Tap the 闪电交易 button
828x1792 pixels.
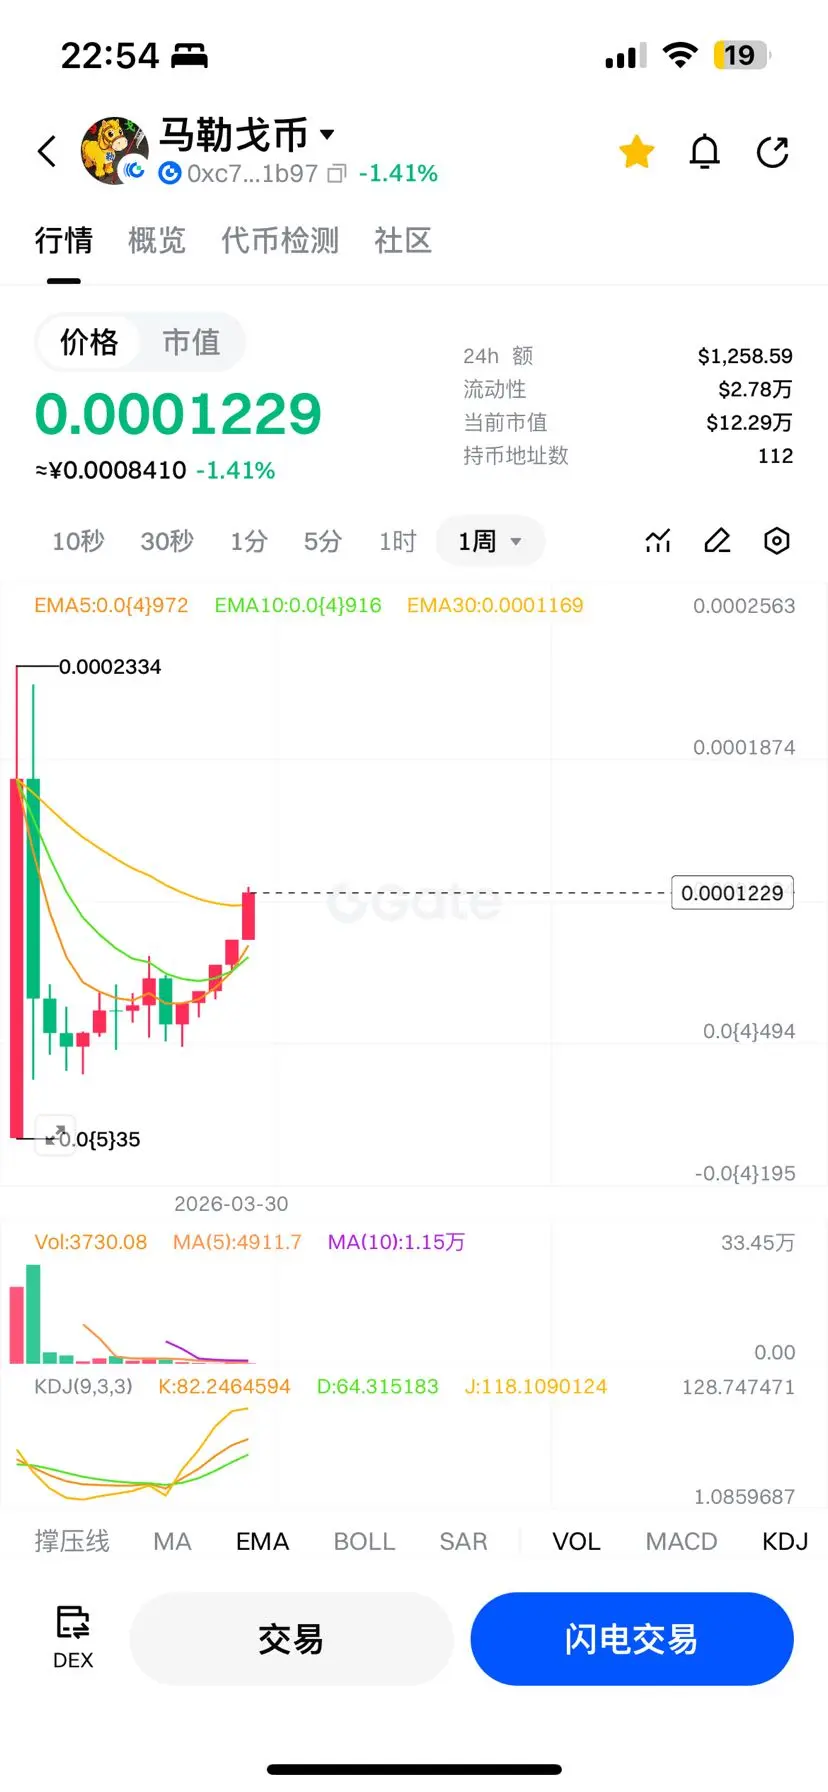click(632, 1639)
